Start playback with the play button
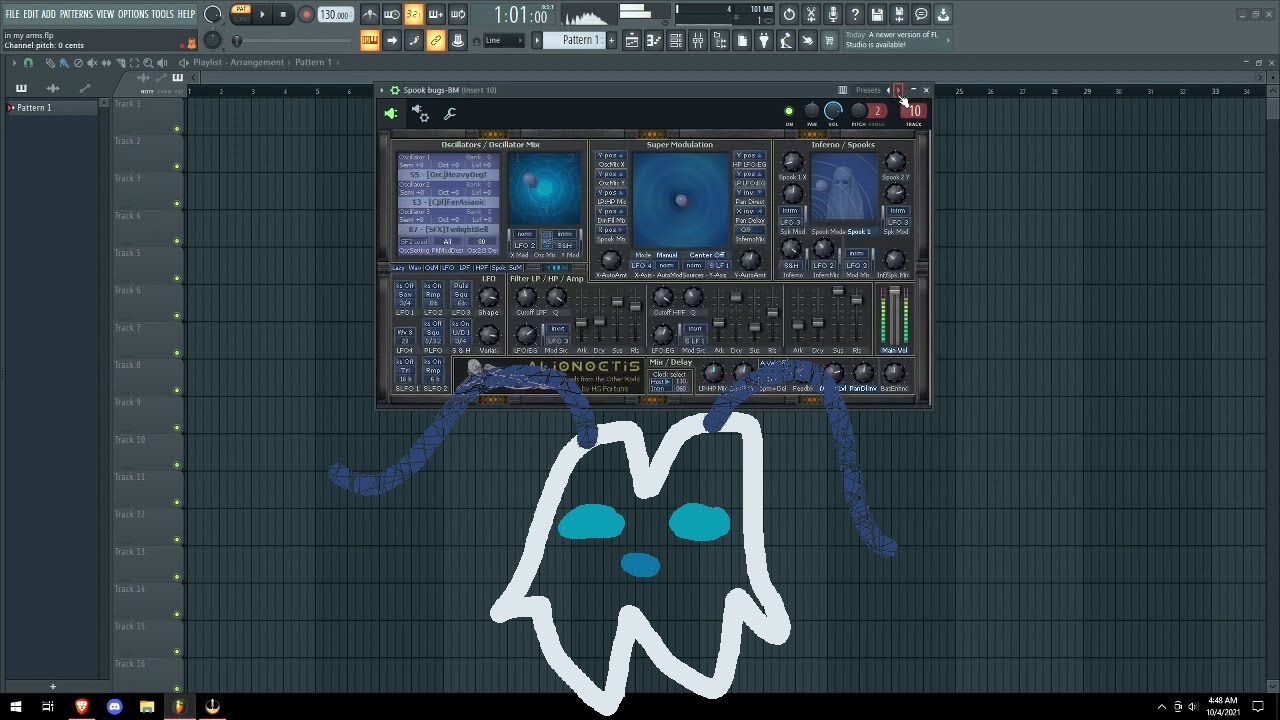This screenshot has width=1280, height=720. coord(263,15)
